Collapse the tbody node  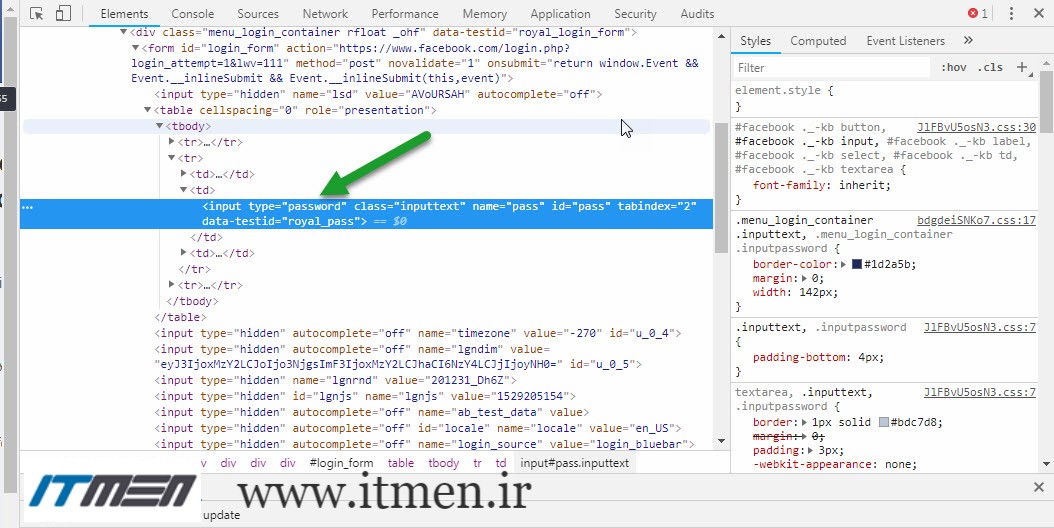pos(160,126)
